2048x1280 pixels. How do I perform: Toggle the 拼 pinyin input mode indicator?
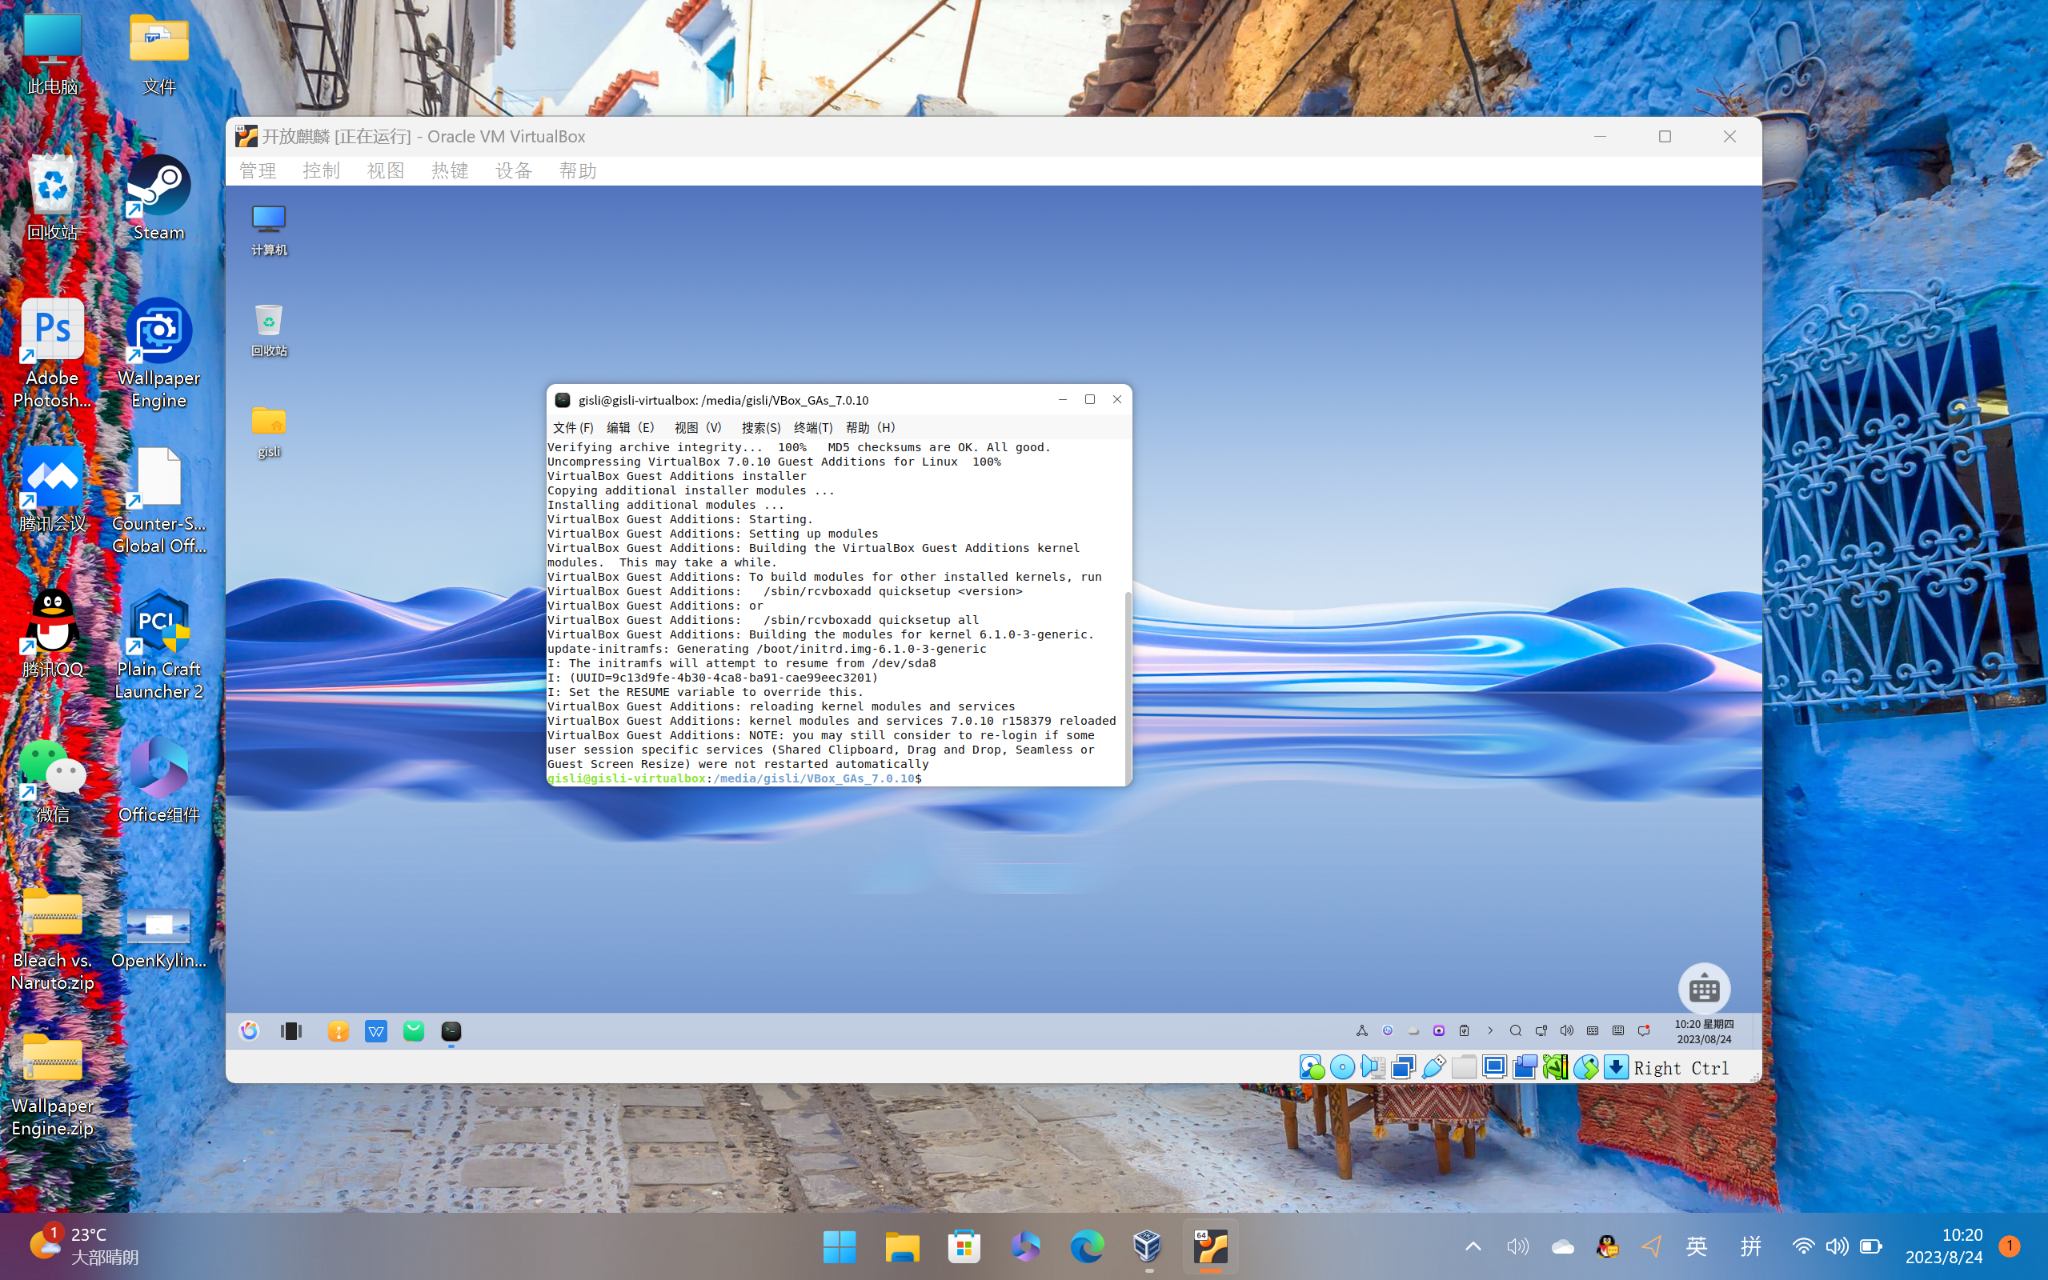pos(1751,1246)
